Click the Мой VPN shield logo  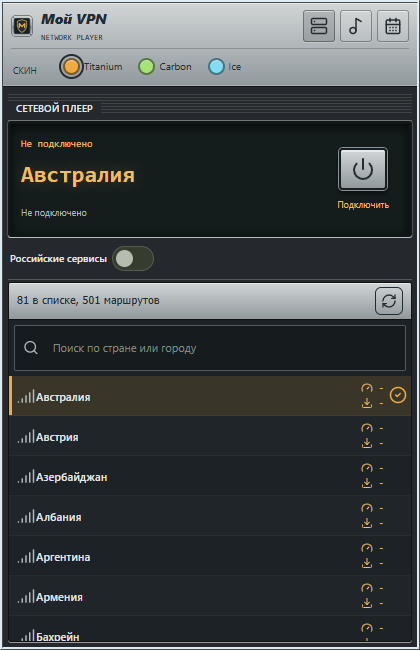tap(22, 26)
